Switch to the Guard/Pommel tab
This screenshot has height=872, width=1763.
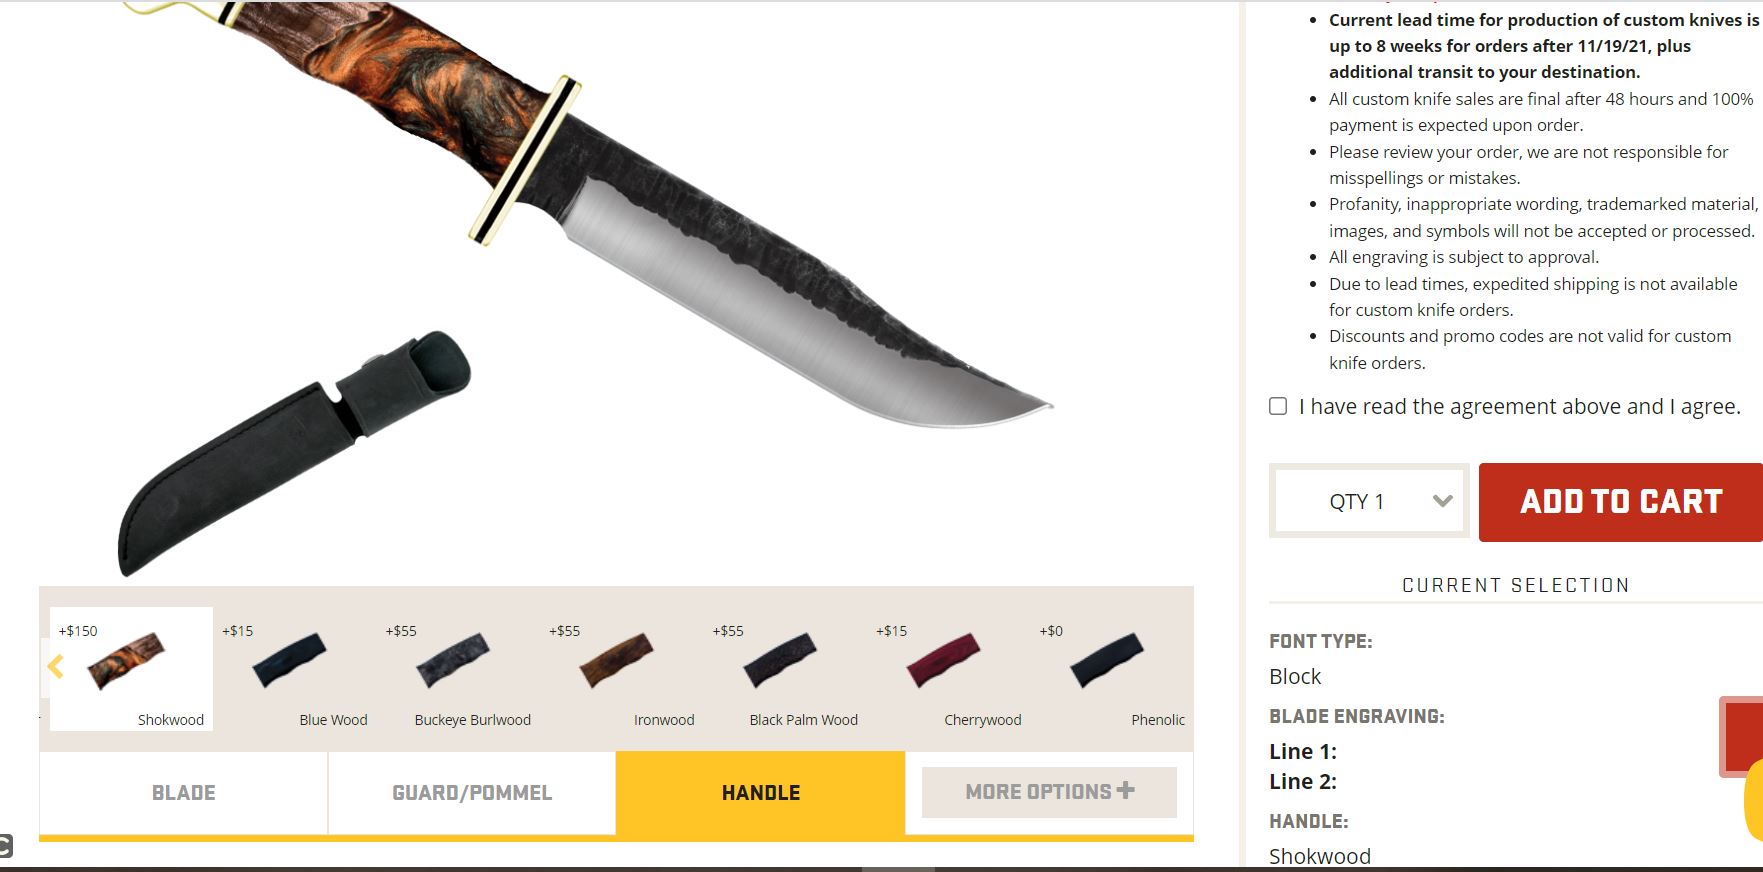point(472,793)
